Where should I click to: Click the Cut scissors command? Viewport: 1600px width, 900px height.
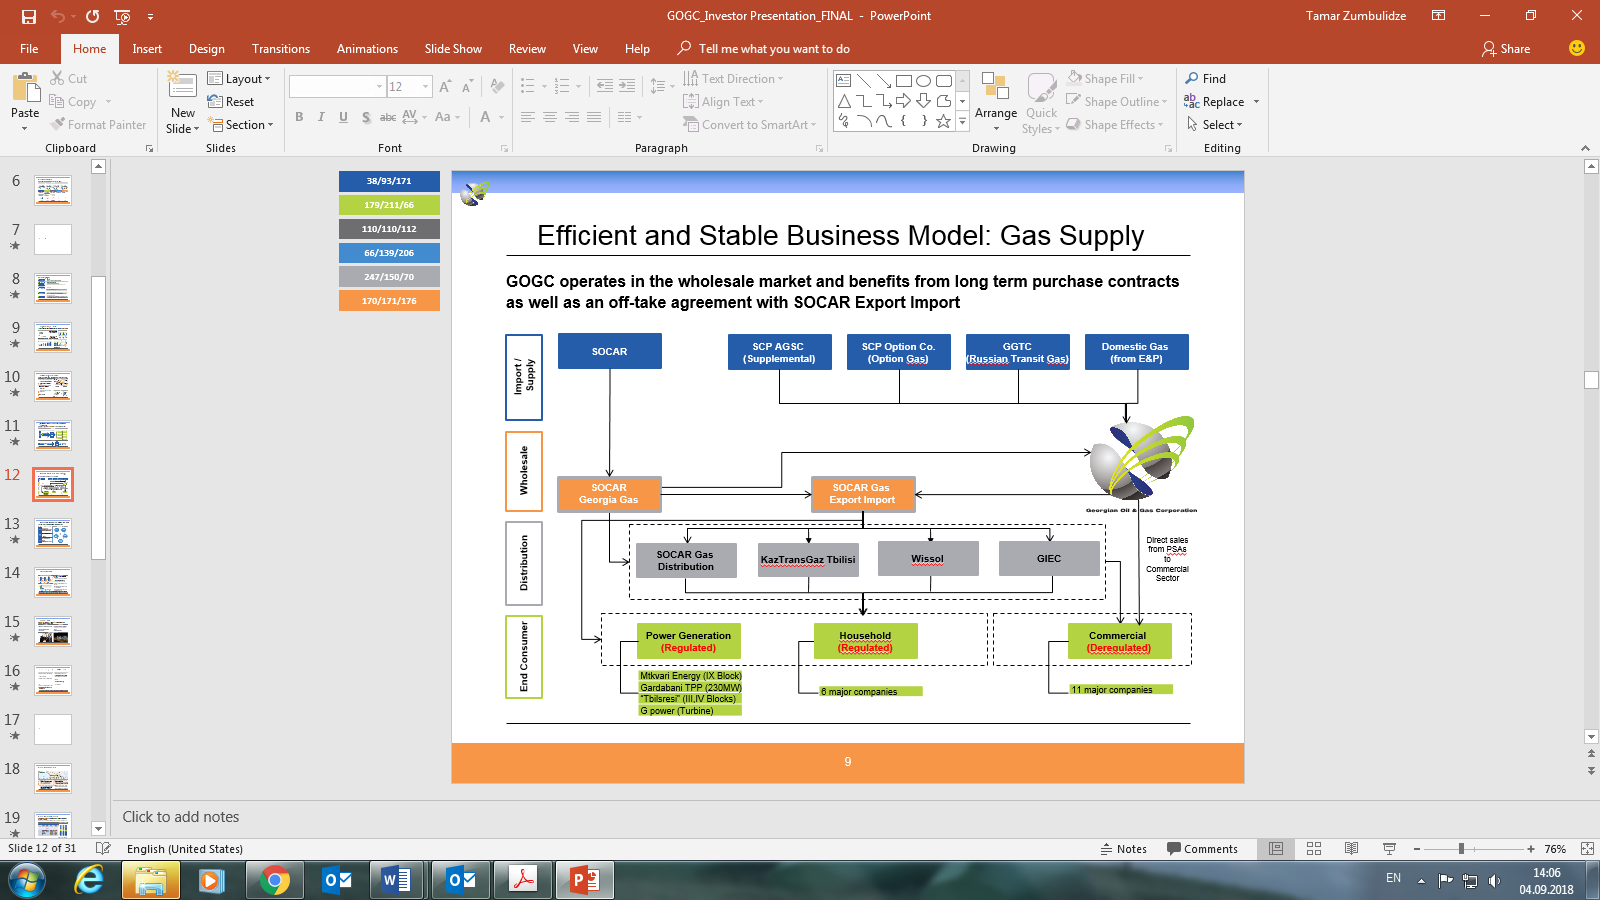point(68,78)
